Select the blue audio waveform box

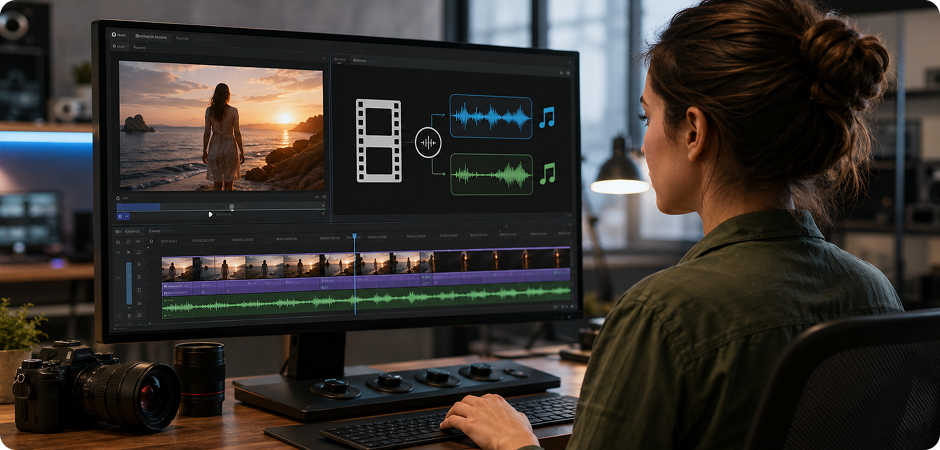coord(491,116)
